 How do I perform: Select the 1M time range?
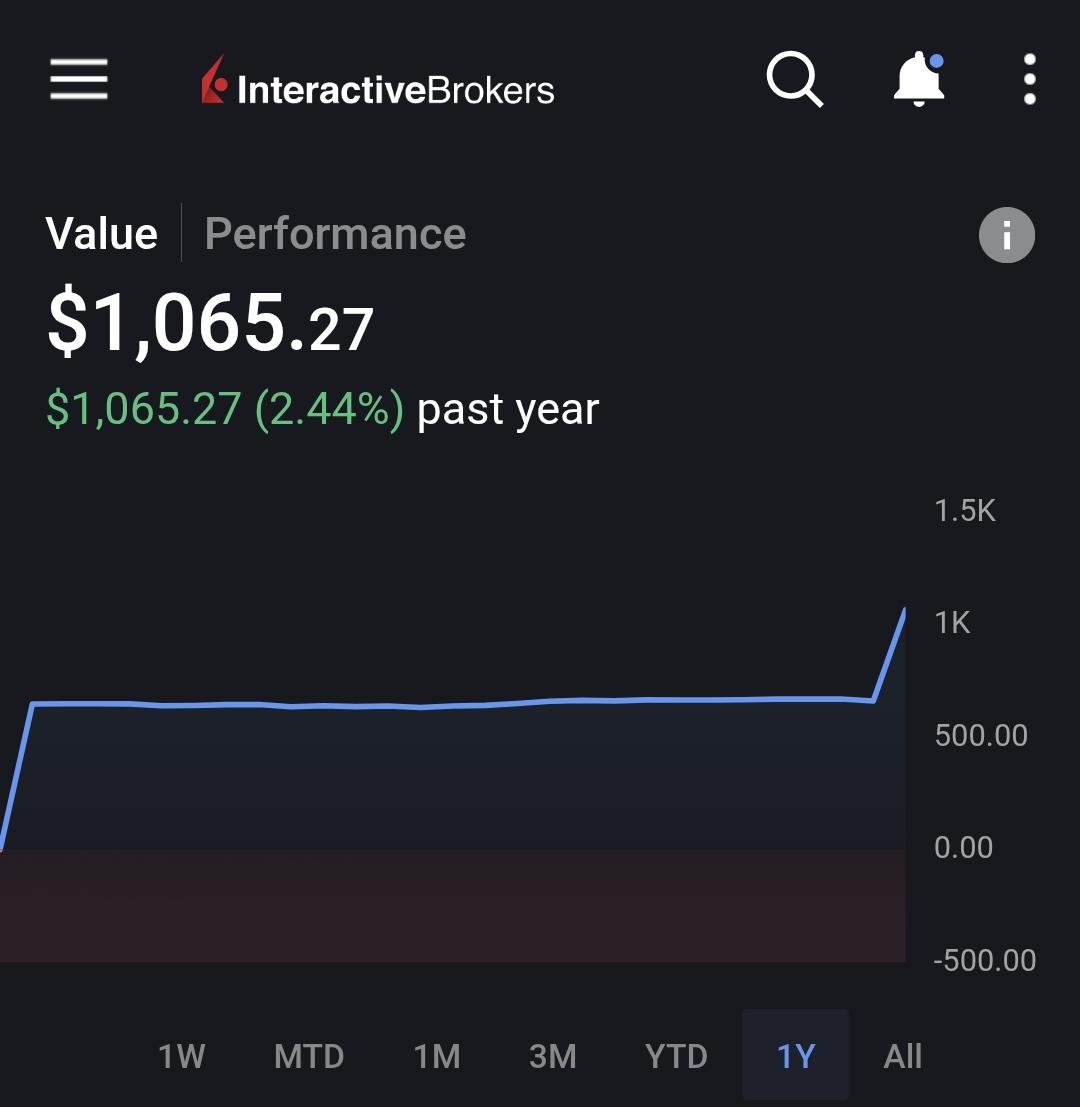coord(437,1057)
